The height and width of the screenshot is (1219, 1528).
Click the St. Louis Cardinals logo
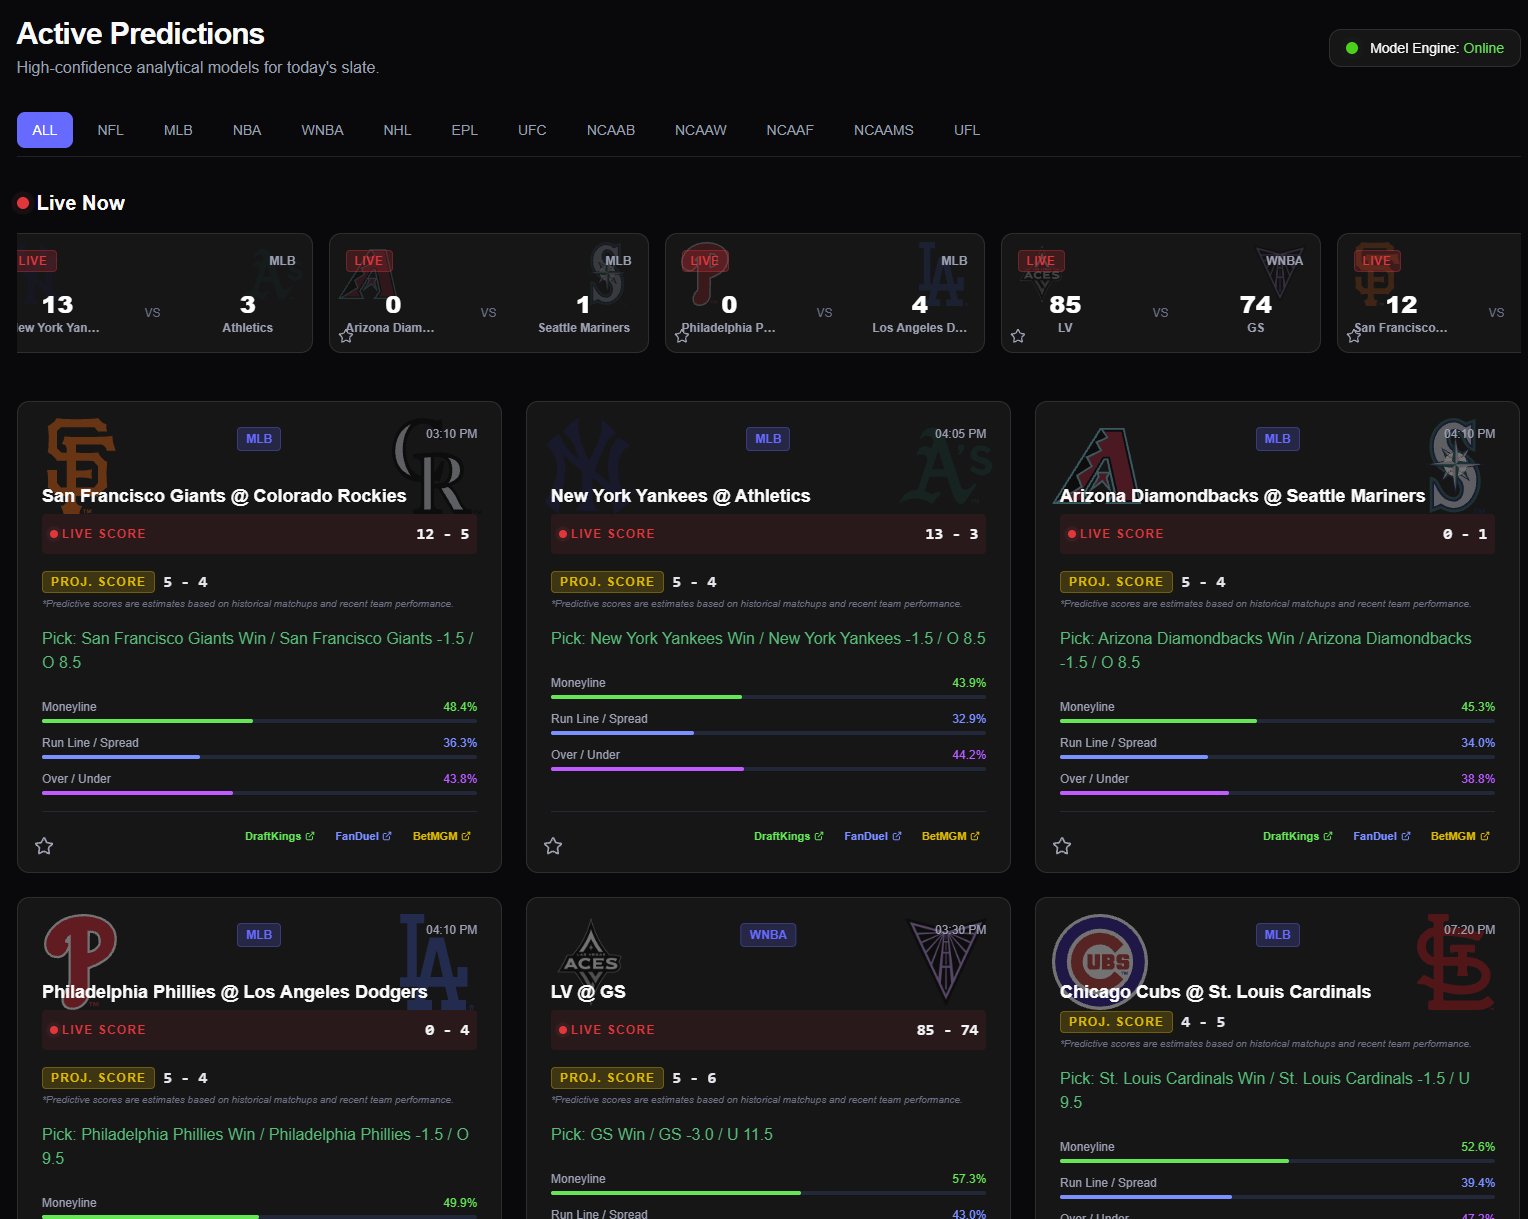click(1455, 962)
